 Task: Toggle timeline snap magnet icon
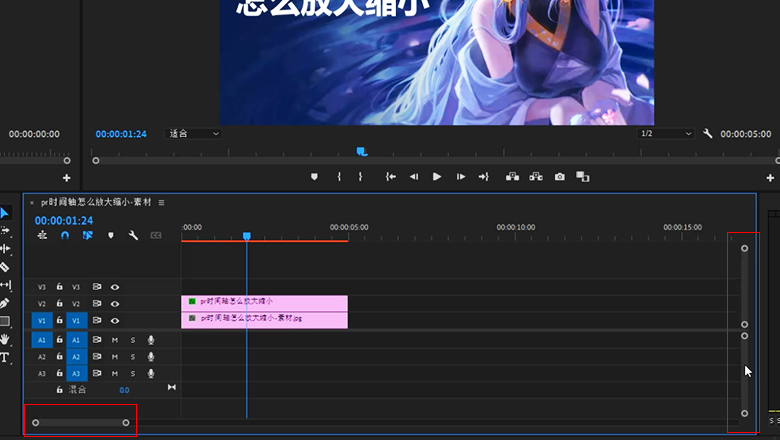click(65, 236)
